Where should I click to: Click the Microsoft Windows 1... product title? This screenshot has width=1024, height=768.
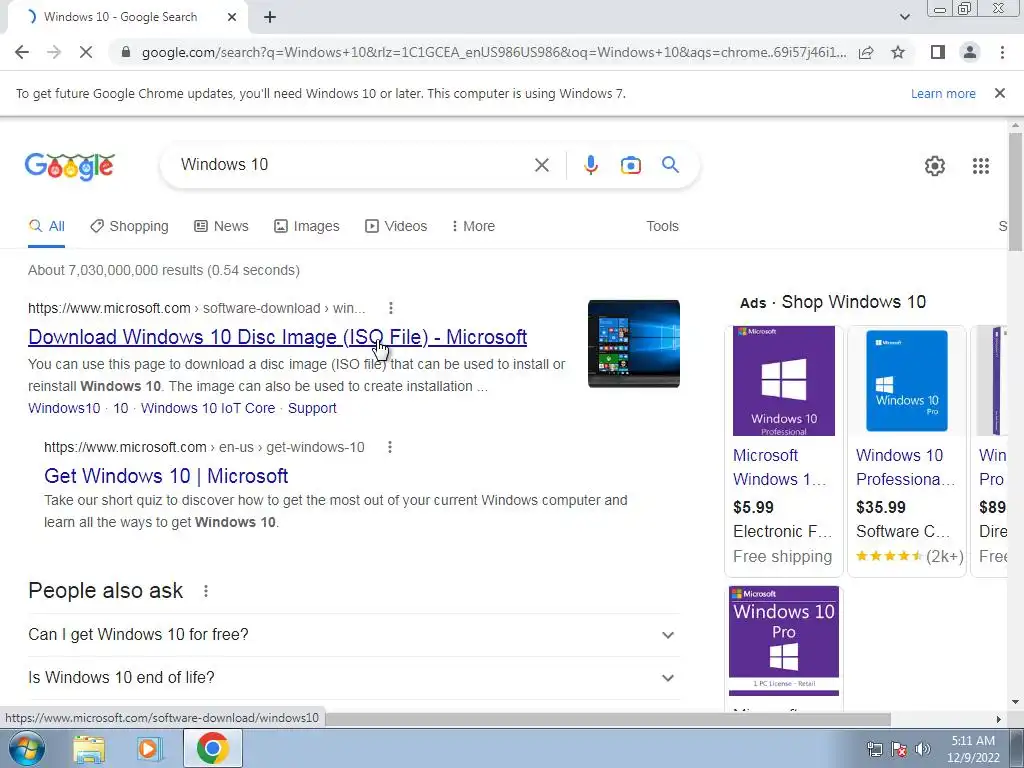pyautogui.click(x=780, y=467)
